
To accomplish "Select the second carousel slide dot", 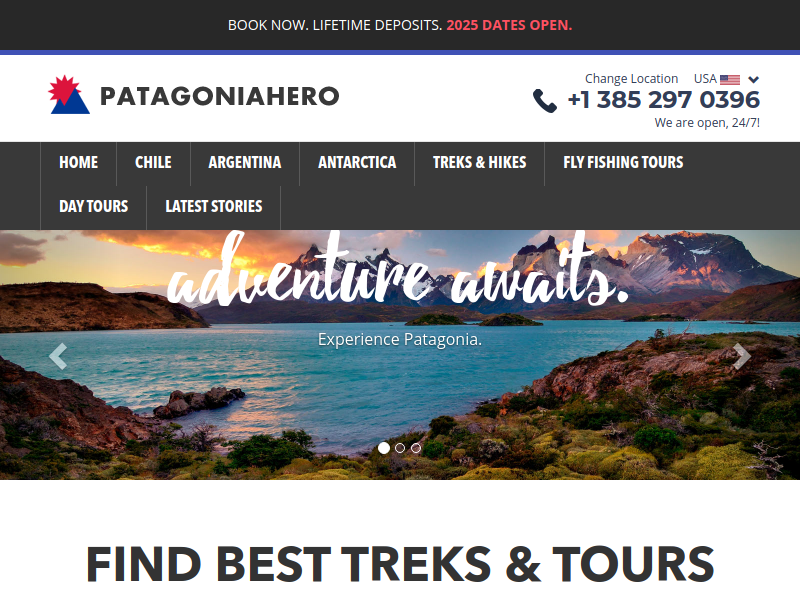I will tap(400, 448).
